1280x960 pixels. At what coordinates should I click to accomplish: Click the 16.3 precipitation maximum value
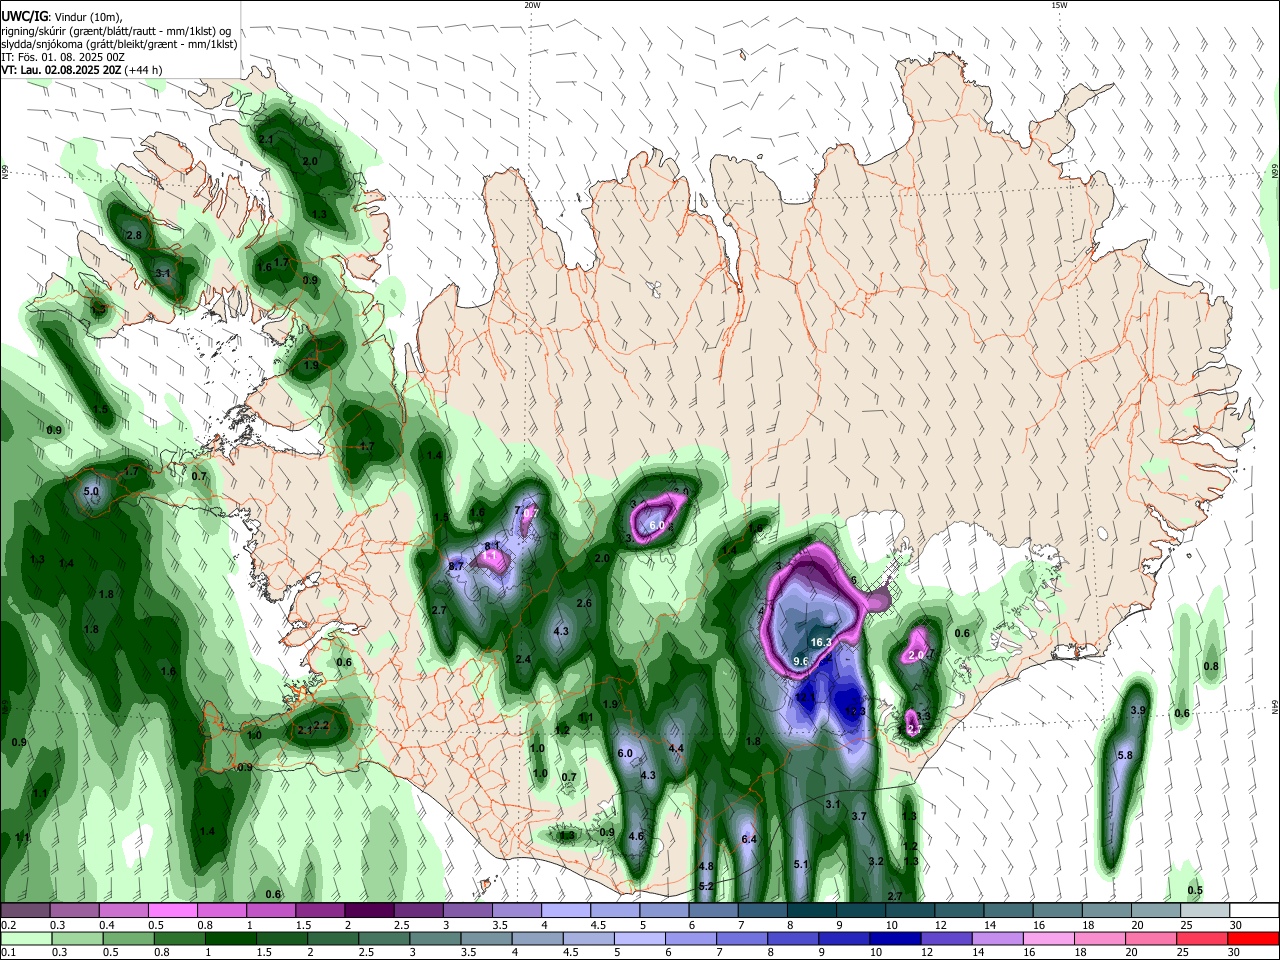[x=821, y=643]
